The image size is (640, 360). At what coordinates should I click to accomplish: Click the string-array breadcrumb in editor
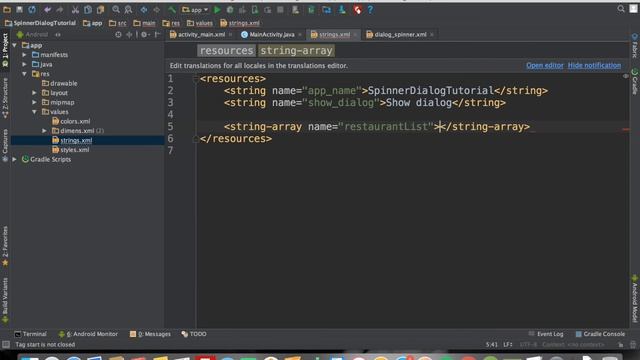(x=296, y=51)
